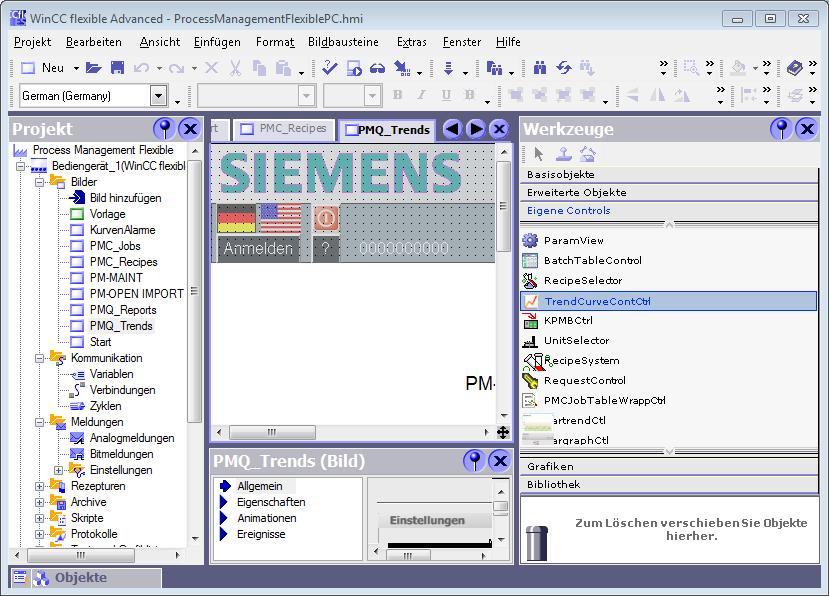The height and width of the screenshot is (596, 829).
Task: Click the trash bin in Werkzeuge
Action: click(x=537, y=543)
